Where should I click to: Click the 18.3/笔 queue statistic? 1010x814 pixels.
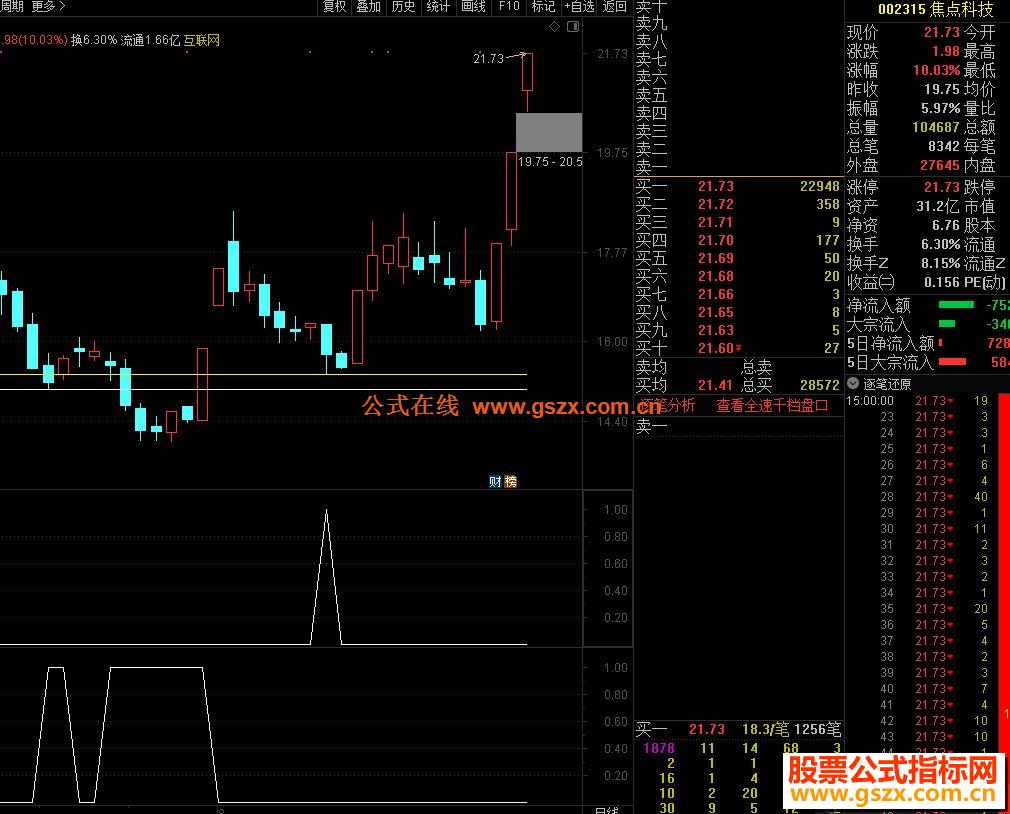click(x=765, y=729)
